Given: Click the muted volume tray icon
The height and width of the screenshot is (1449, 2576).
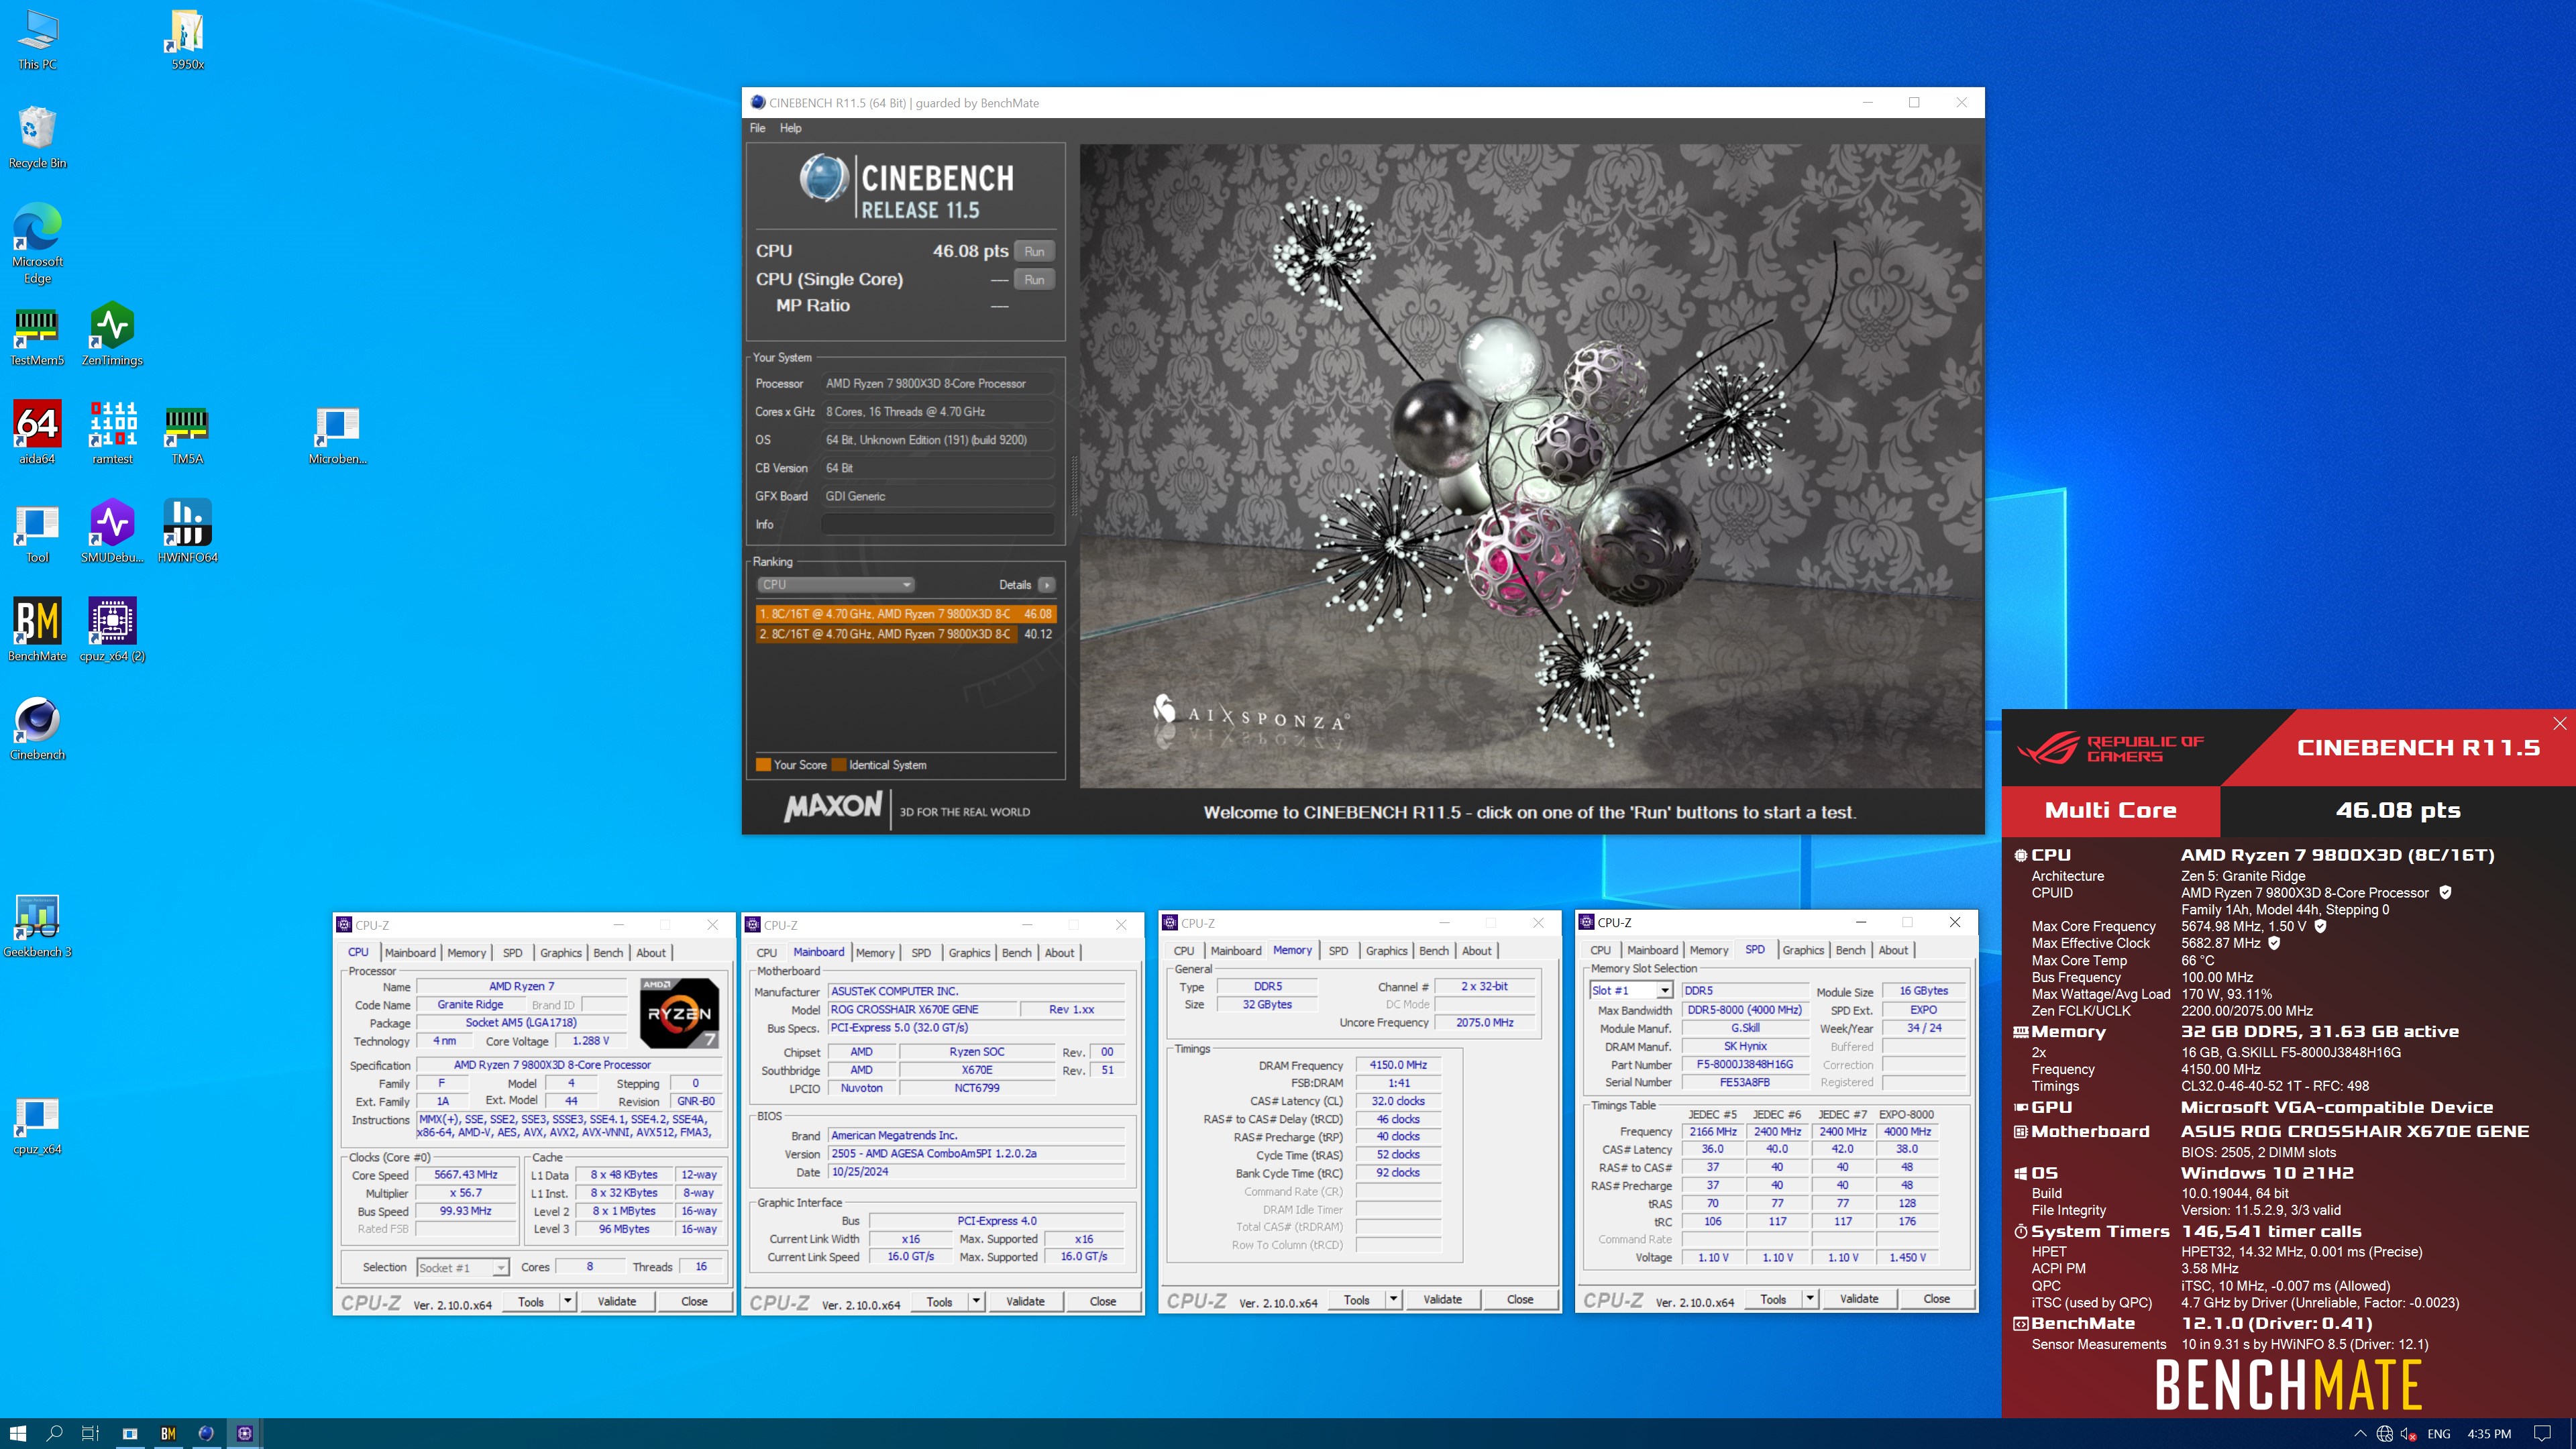Looking at the screenshot, I should [2408, 1433].
